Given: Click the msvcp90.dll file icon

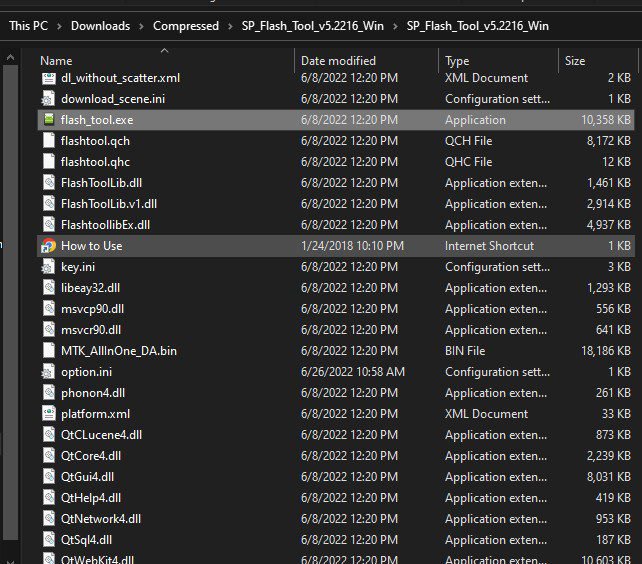Looking at the screenshot, I should 49,308.
